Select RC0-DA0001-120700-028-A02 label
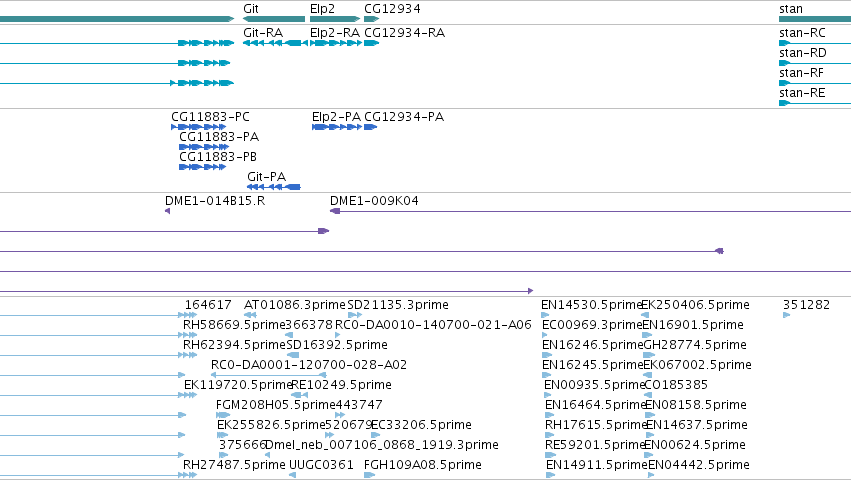 (309, 365)
